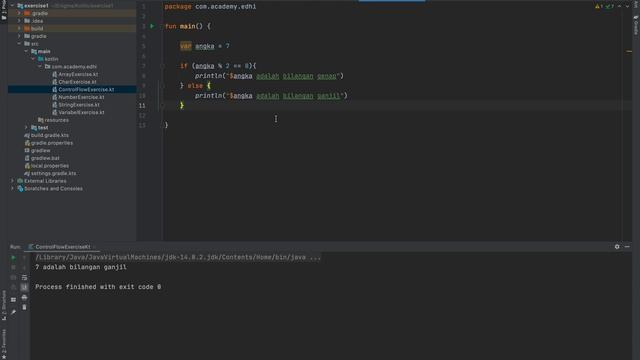Open CharExercise.kt file

pos(77,82)
